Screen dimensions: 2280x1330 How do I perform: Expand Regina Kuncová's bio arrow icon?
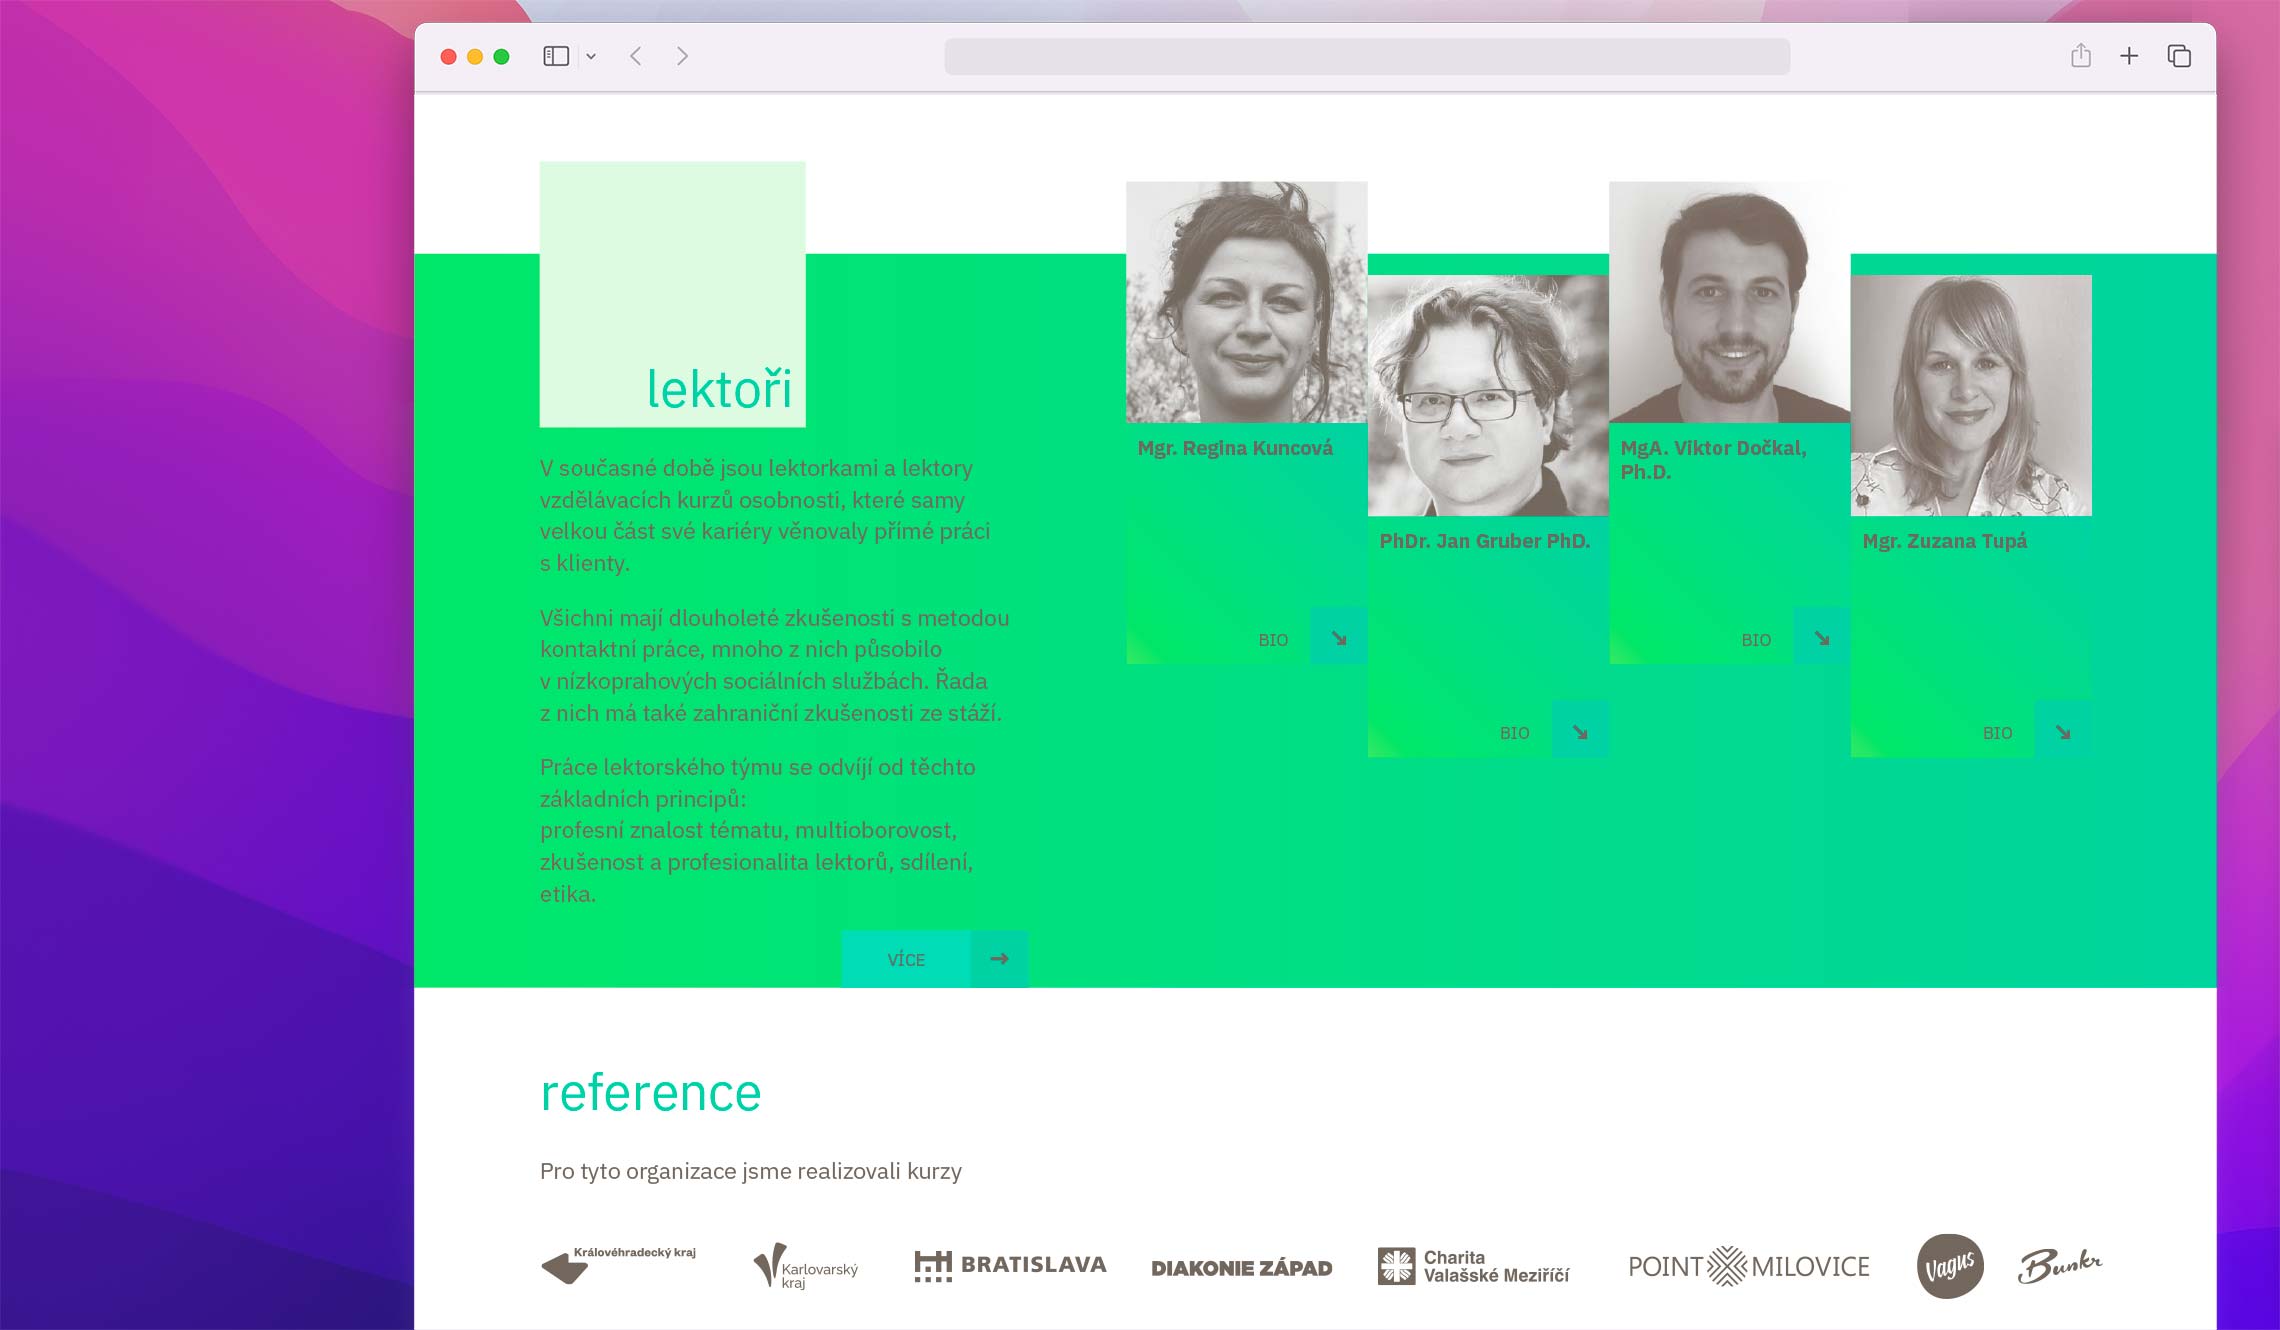[1339, 637]
